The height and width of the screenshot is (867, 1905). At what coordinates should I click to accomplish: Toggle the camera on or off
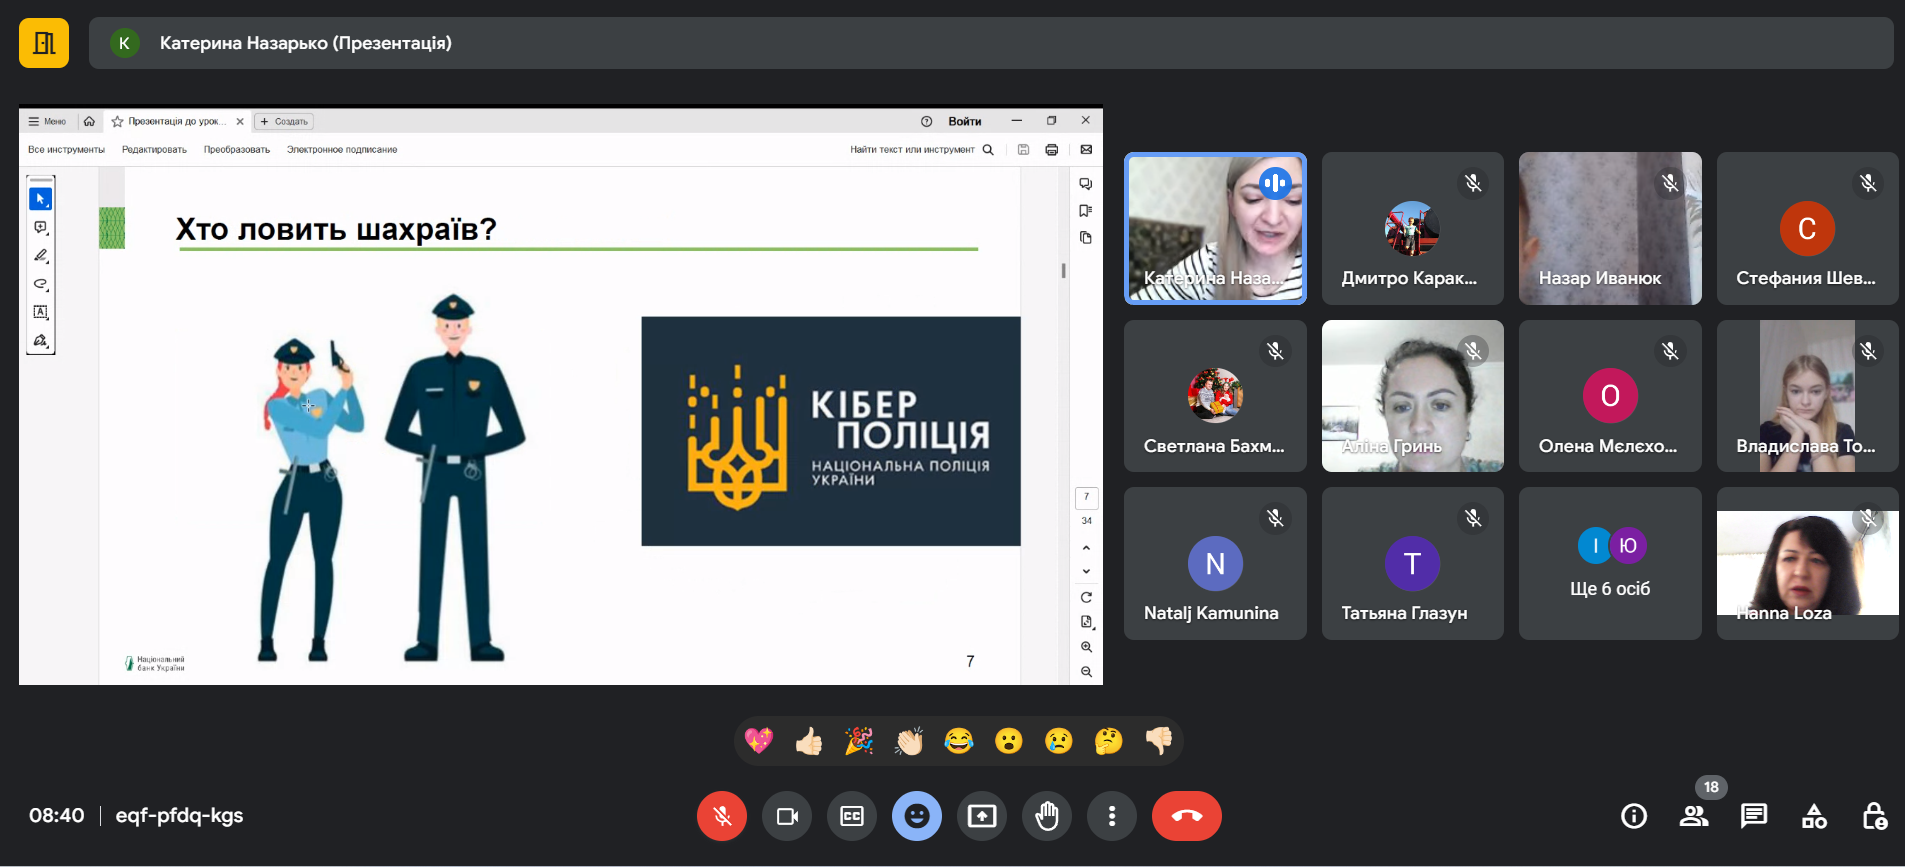[787, 816]
